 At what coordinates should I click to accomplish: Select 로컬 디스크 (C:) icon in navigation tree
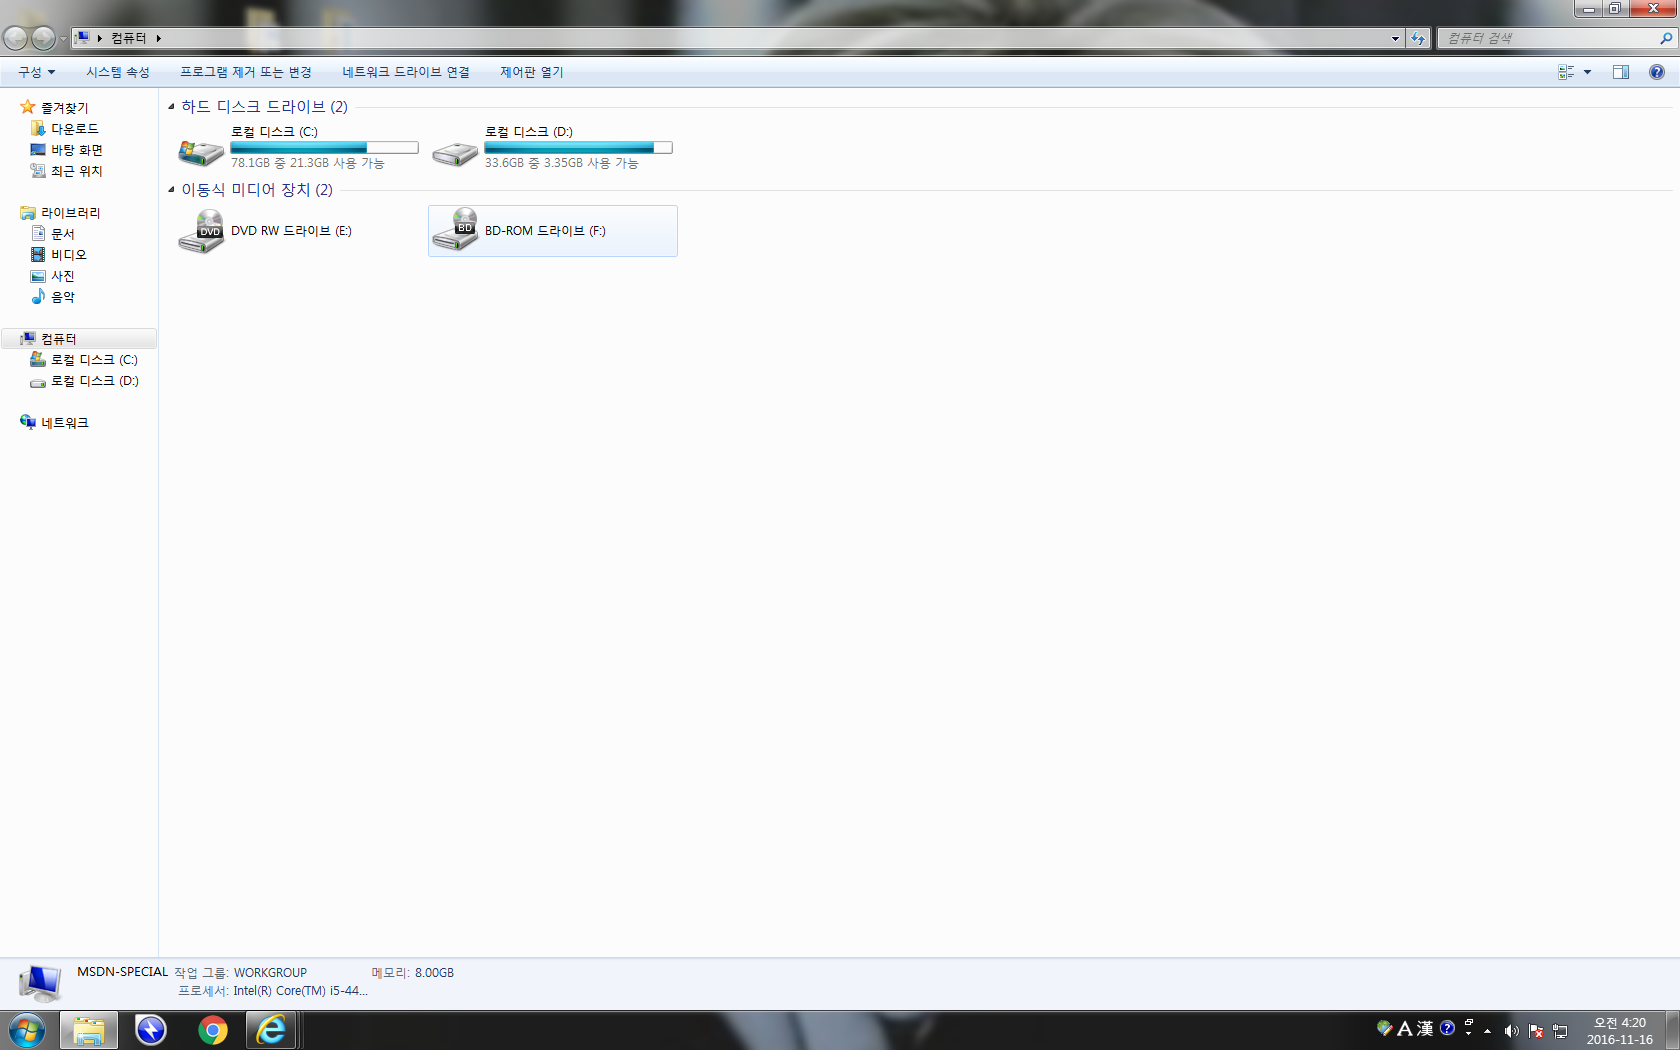(38, 360)
